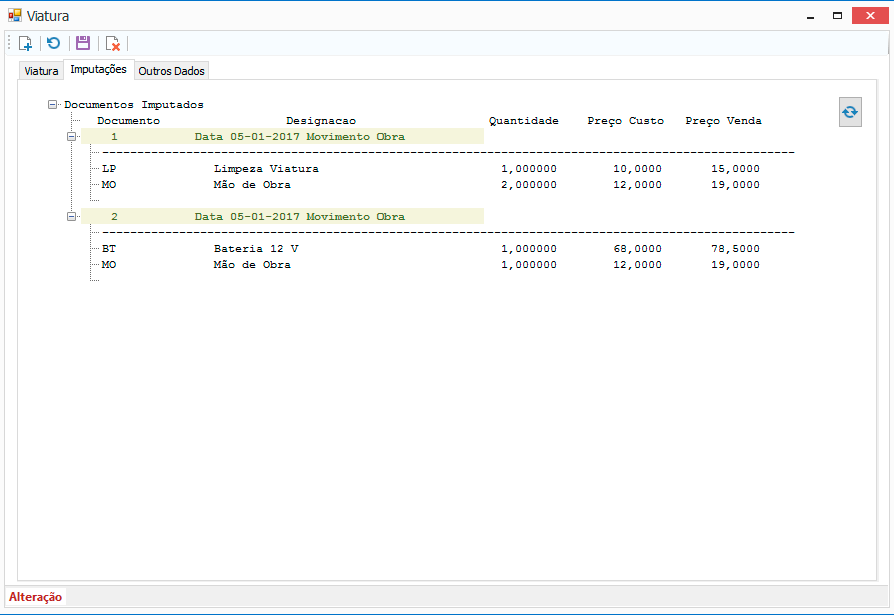Close the Viatura window
The width and height of the screenshot is (894, 615).
click(870, 15)
